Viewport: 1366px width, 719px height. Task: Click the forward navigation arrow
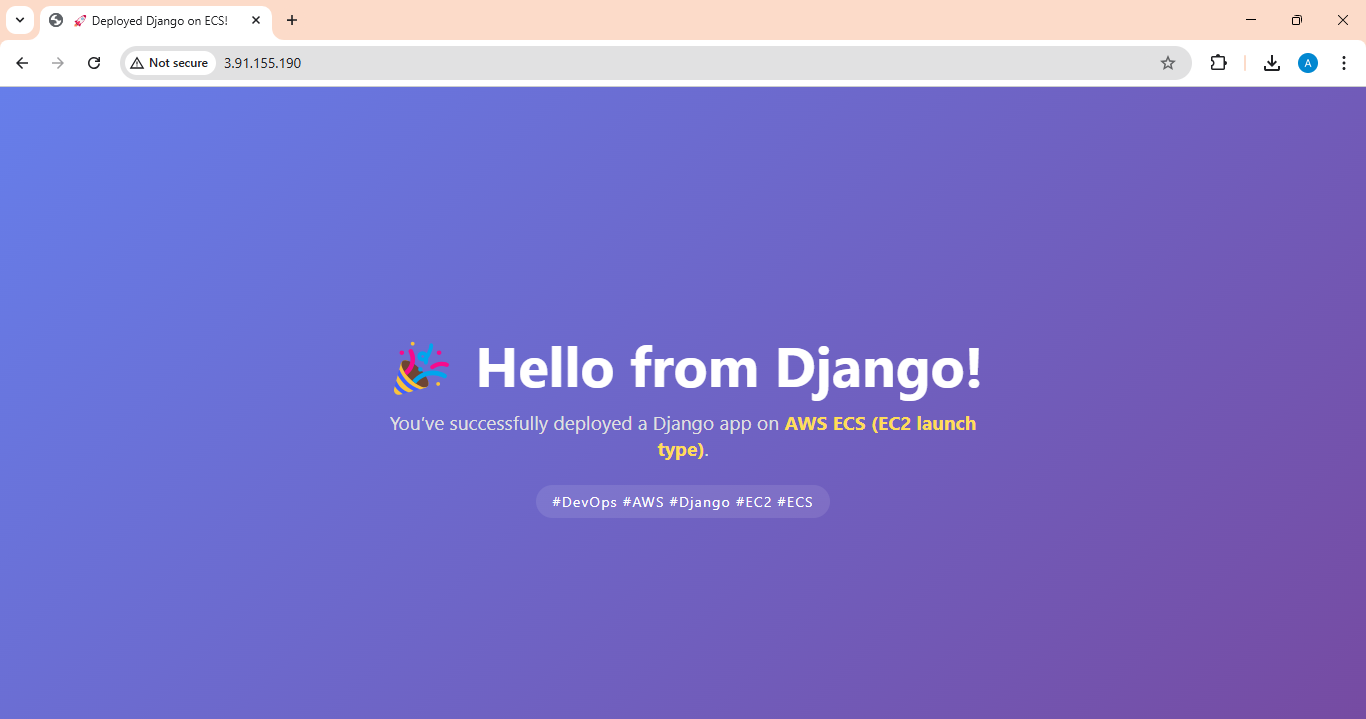point(58,63)
